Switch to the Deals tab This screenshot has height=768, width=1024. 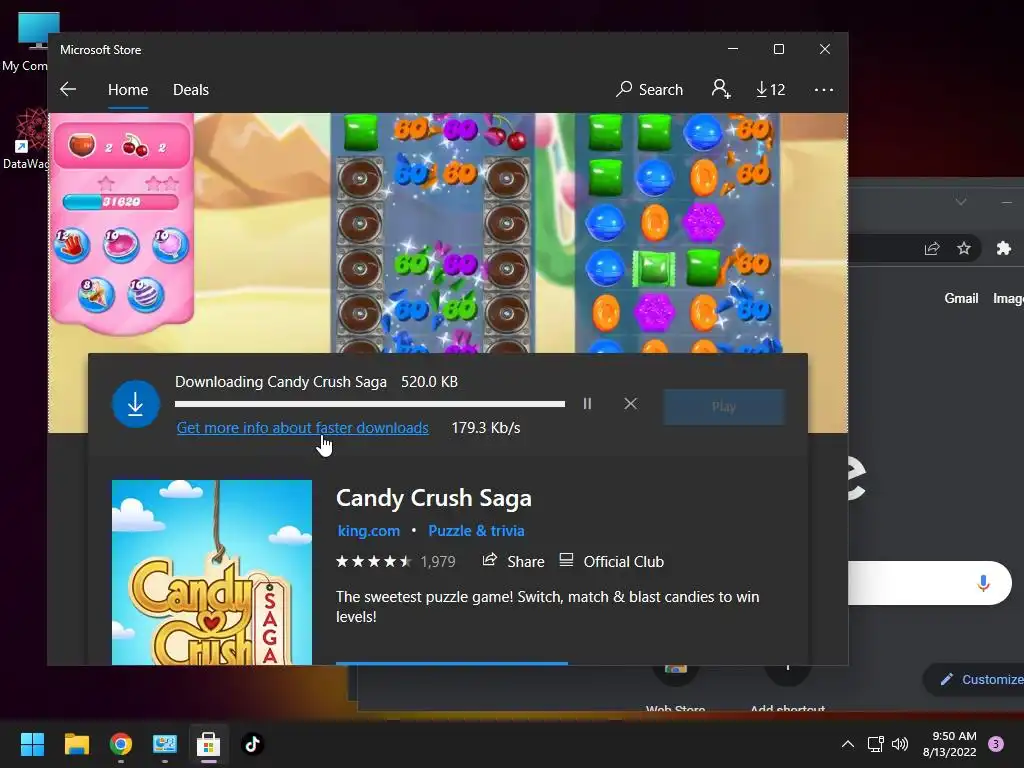[x=191, y=89]
